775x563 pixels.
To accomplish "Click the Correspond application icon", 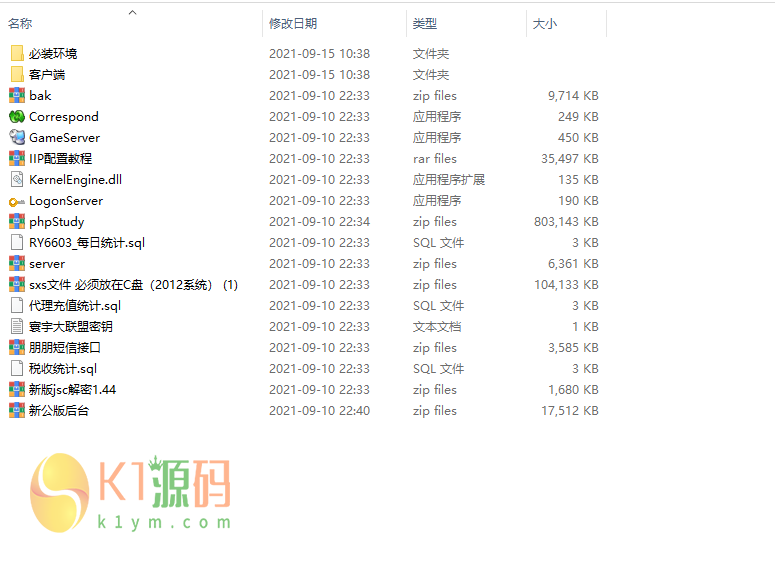I will [17, 117].
